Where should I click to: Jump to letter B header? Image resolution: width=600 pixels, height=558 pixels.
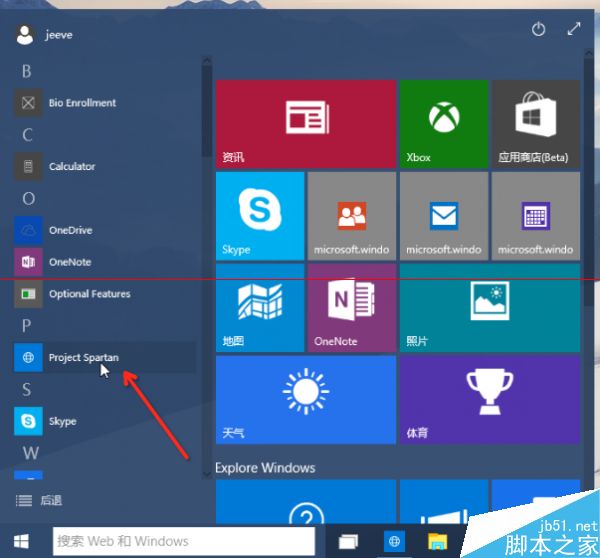pos(26,71)
